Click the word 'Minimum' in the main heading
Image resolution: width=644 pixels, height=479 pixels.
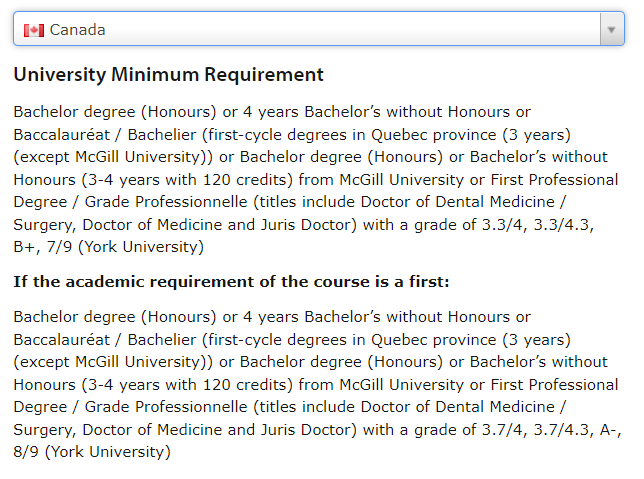coord(155,75)
